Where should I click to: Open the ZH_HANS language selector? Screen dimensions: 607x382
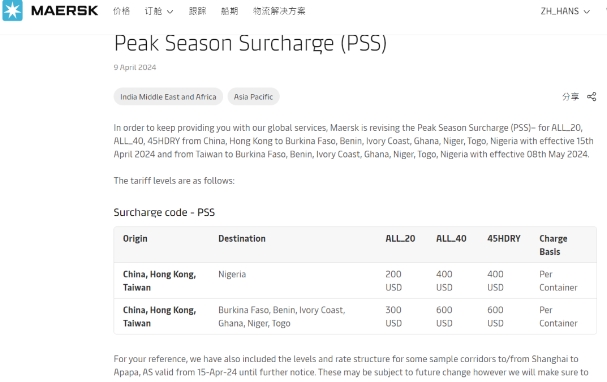pyautogui.click(x=565, y=11)
